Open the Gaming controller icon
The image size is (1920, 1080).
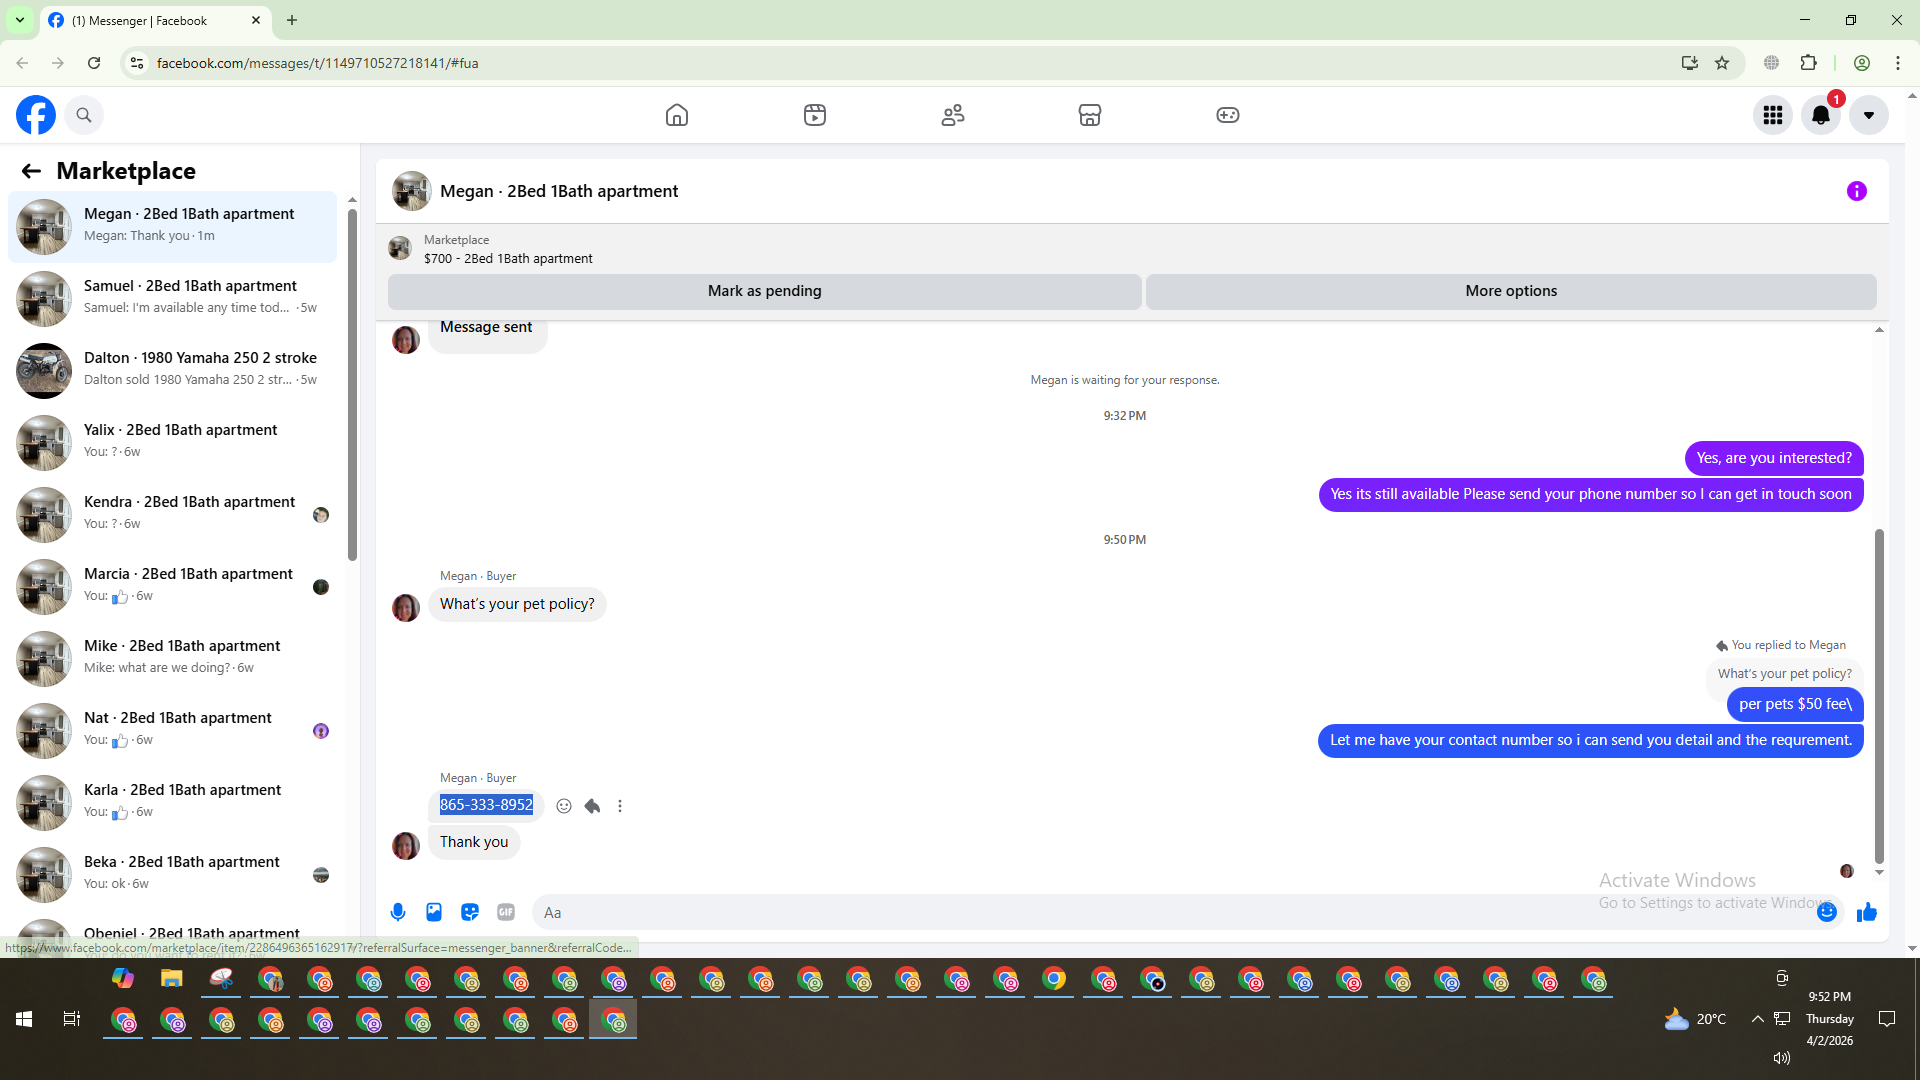[x=1228, y=115]
